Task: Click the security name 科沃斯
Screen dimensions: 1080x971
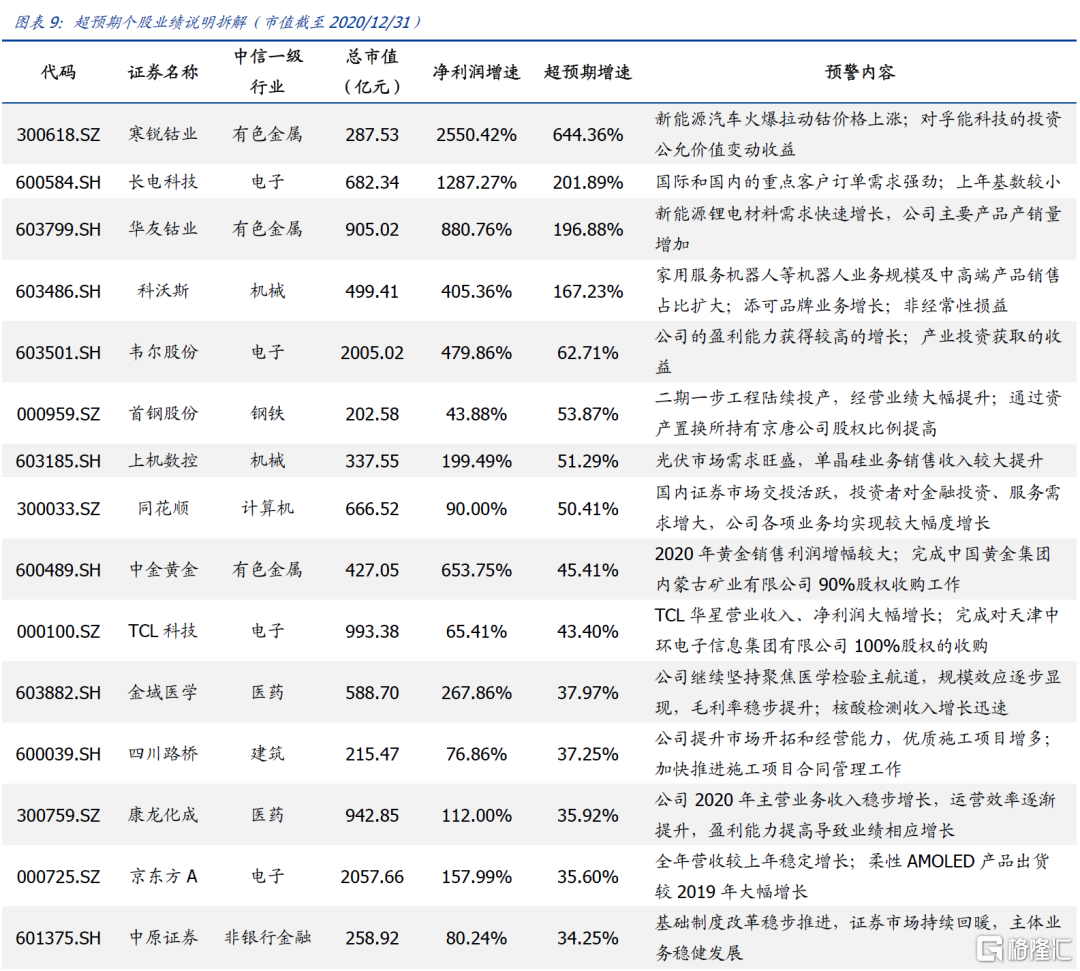Action: pos(163,291)
